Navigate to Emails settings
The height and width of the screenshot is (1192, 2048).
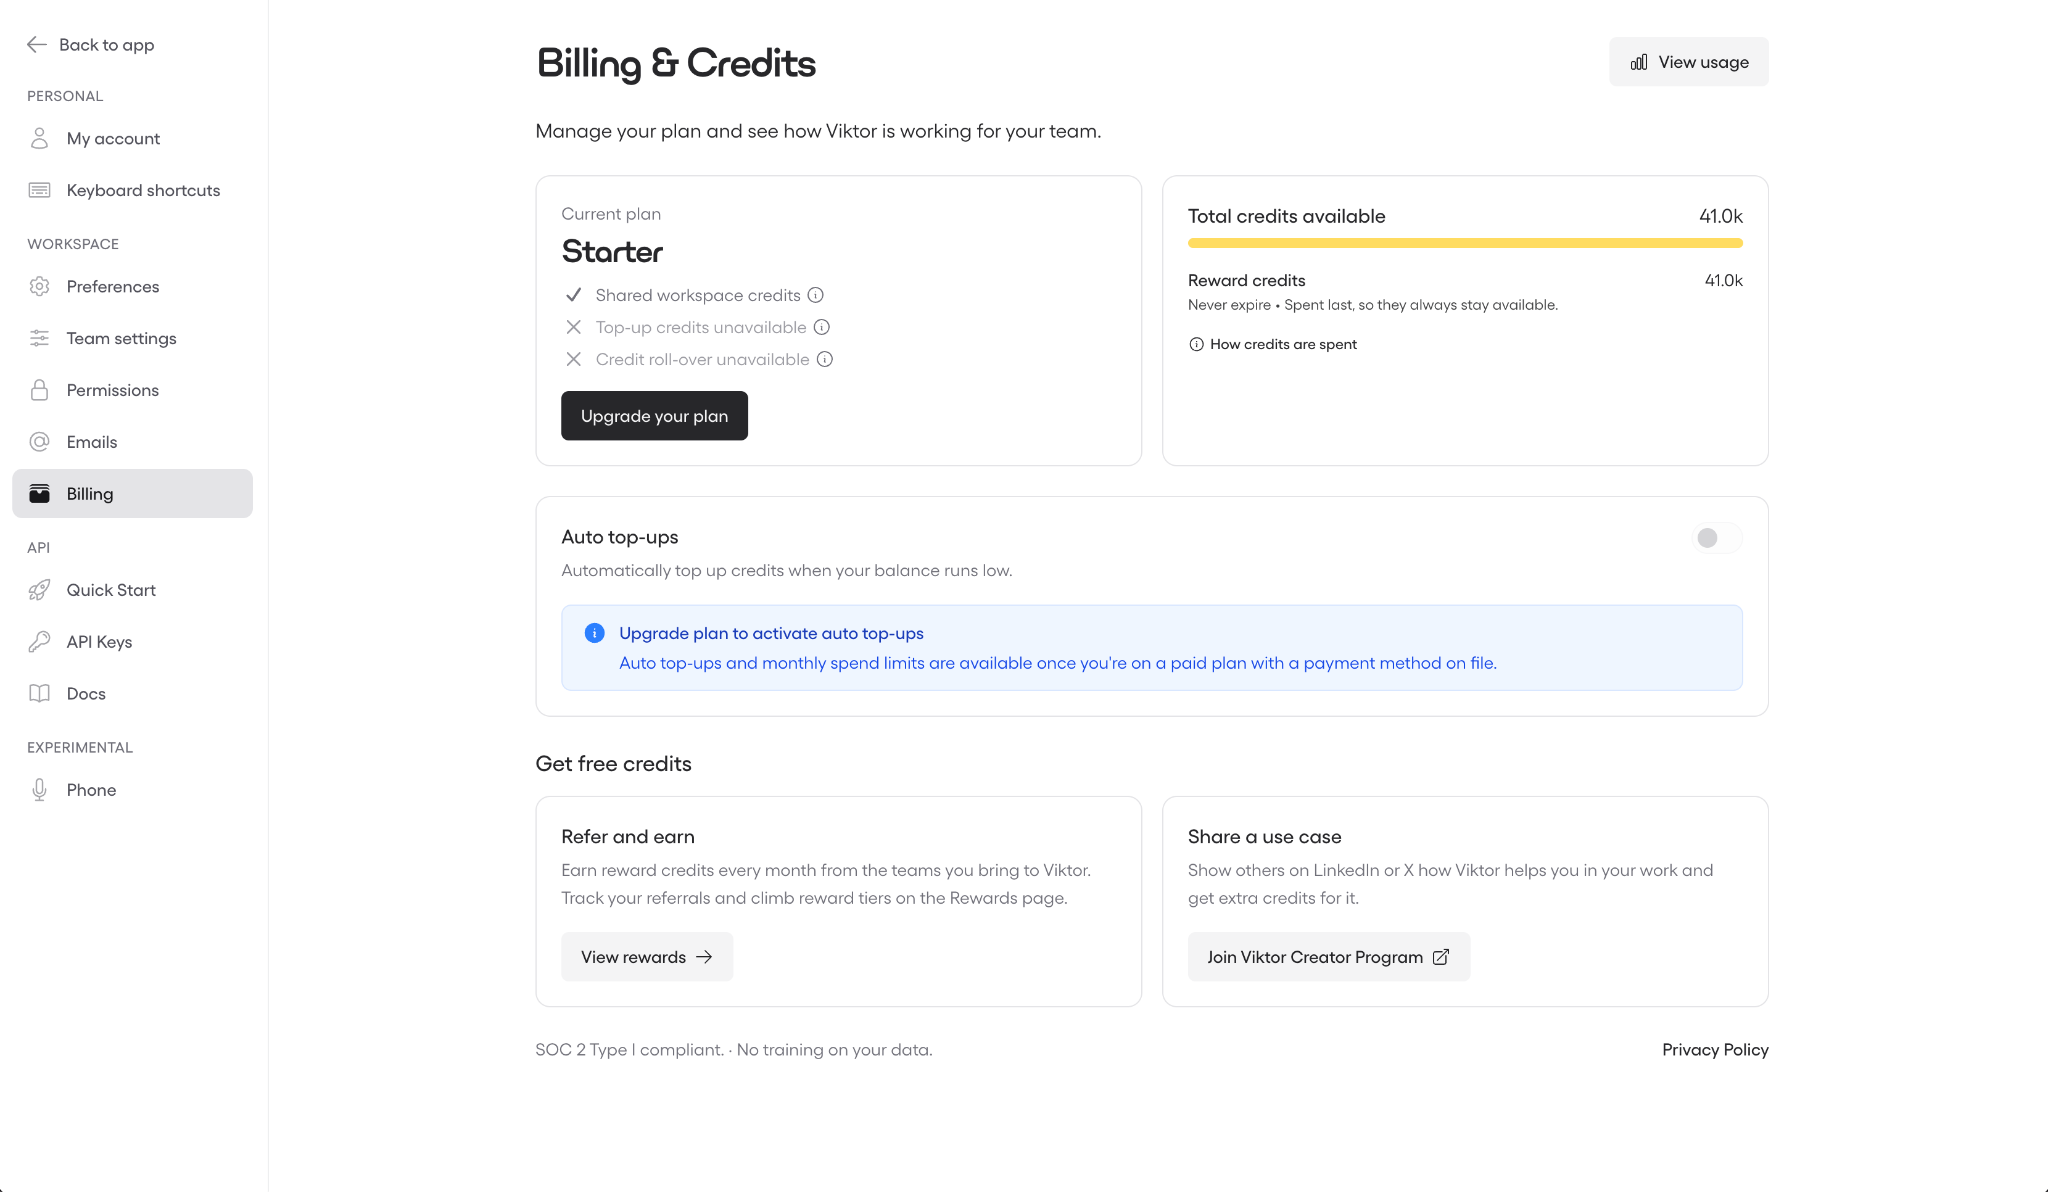tap(132, 442)
